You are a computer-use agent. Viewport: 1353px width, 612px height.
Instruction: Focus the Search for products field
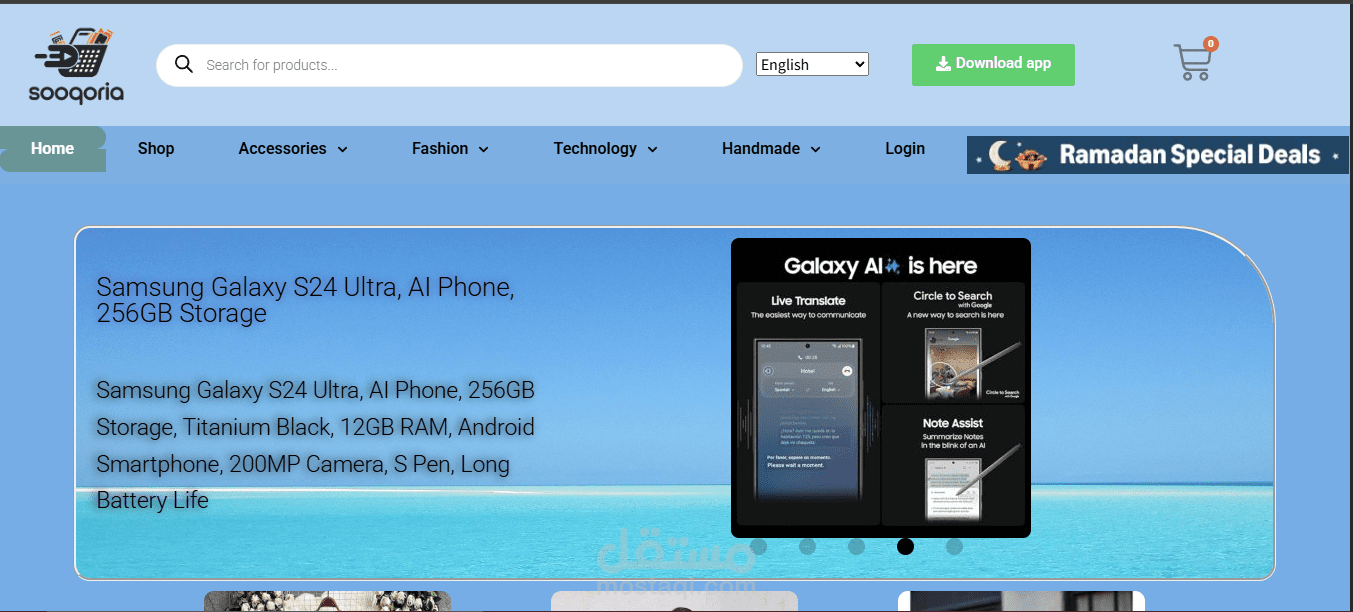click(x=449, y=65)
